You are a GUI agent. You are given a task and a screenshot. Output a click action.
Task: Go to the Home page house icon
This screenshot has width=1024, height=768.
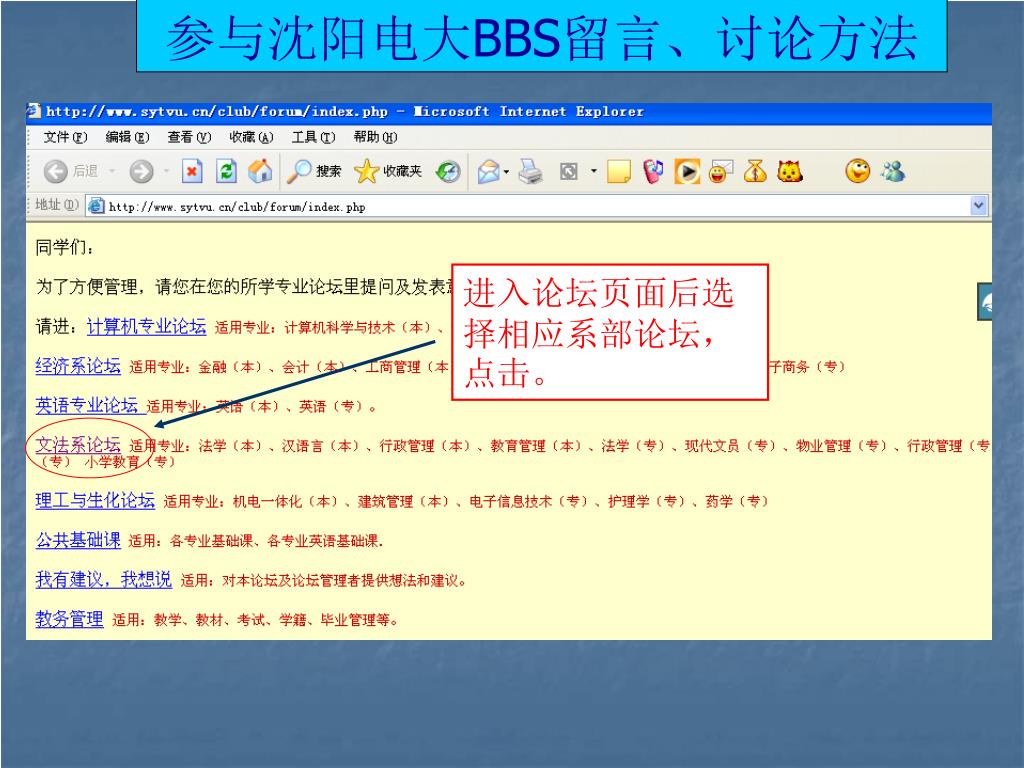click(x=260, y=171)
